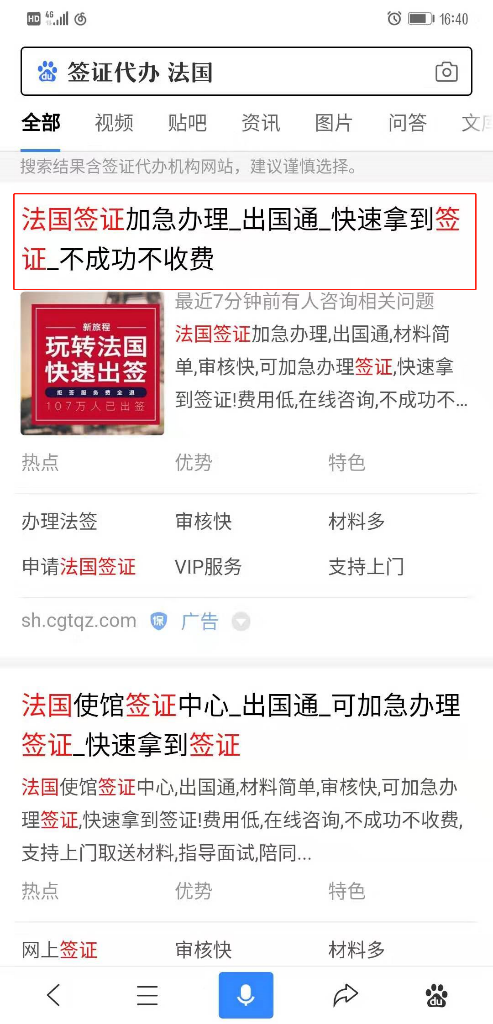Tap the share arrow icon
The height and width of the screenshot is (1024, 493).
tap(345, 995)
